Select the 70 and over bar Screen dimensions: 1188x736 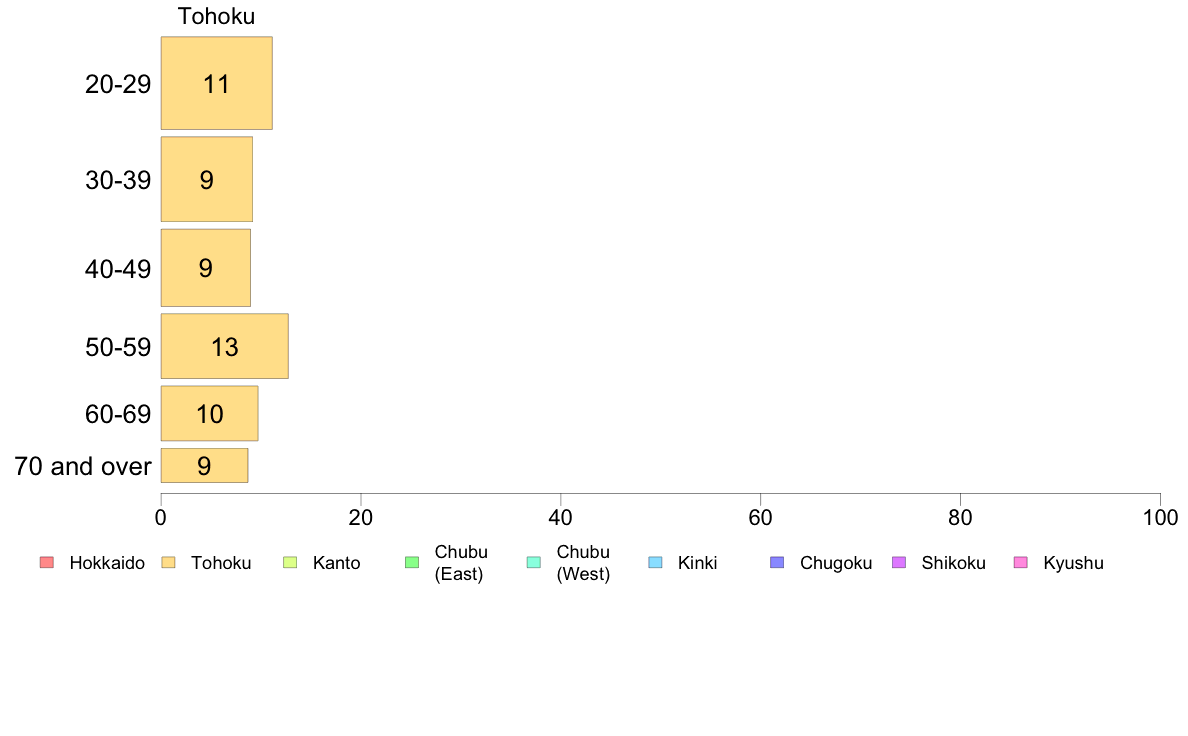205,465
